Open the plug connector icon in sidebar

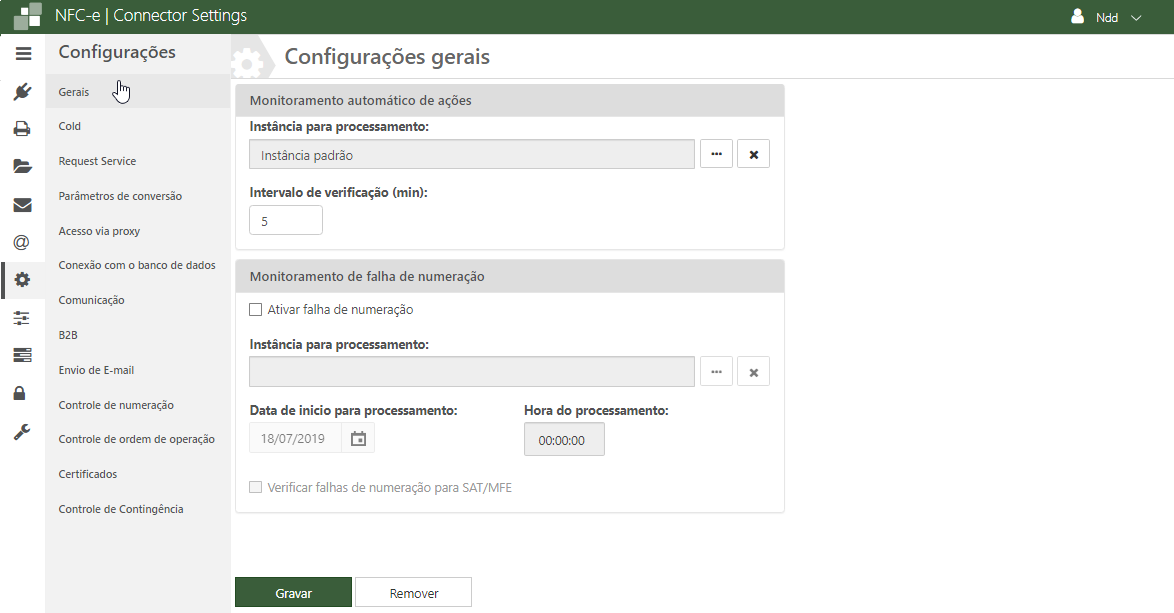(22, 92)
